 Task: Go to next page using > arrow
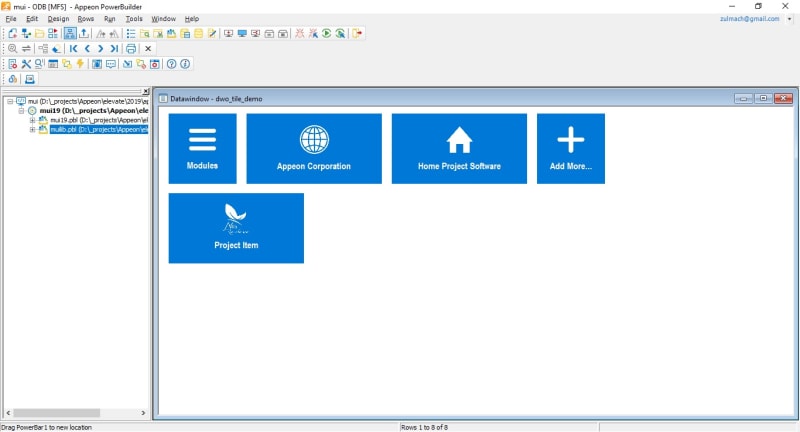click(101, 48)
